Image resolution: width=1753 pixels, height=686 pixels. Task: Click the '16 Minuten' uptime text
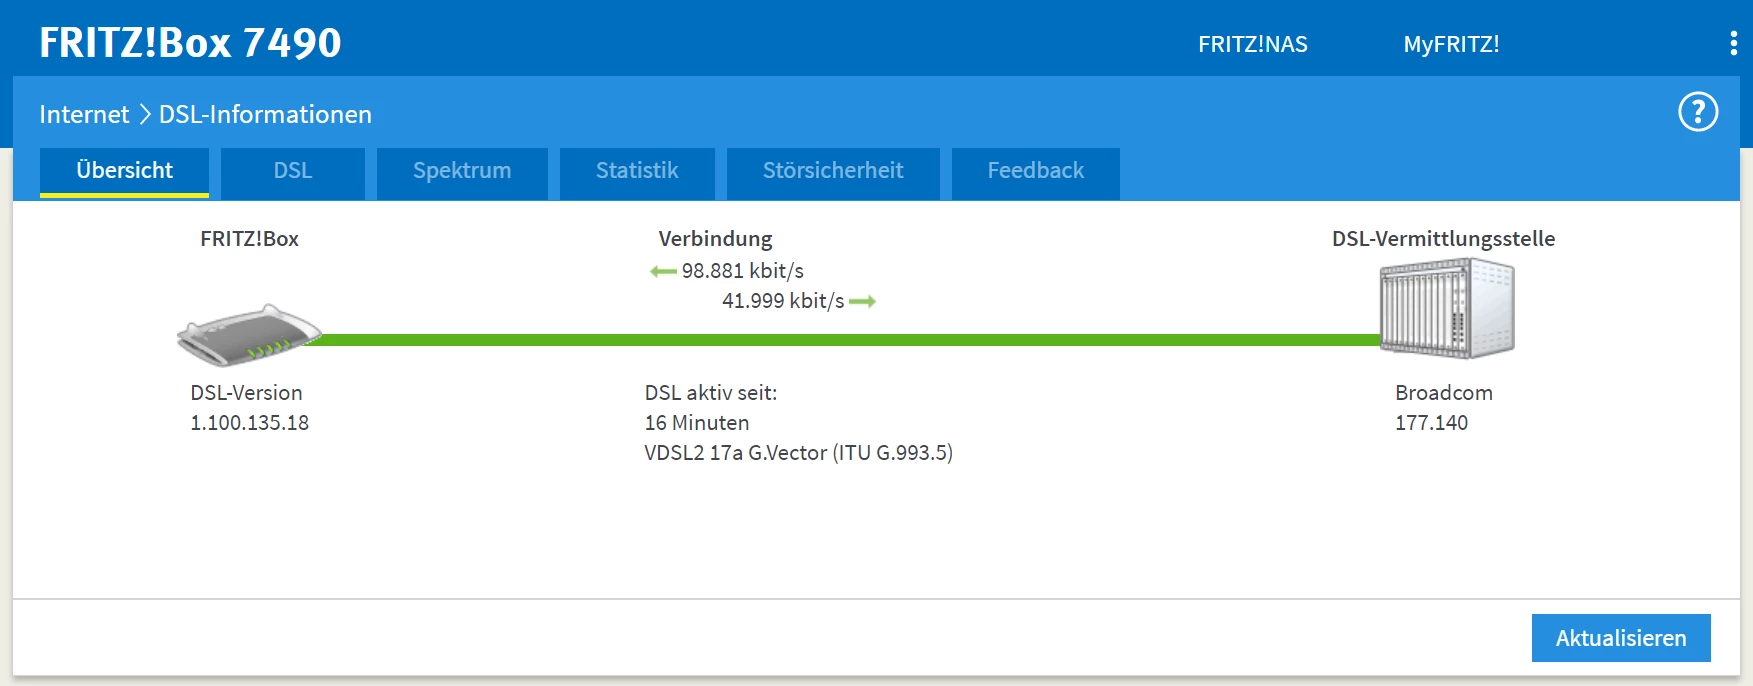click(697, 423)
